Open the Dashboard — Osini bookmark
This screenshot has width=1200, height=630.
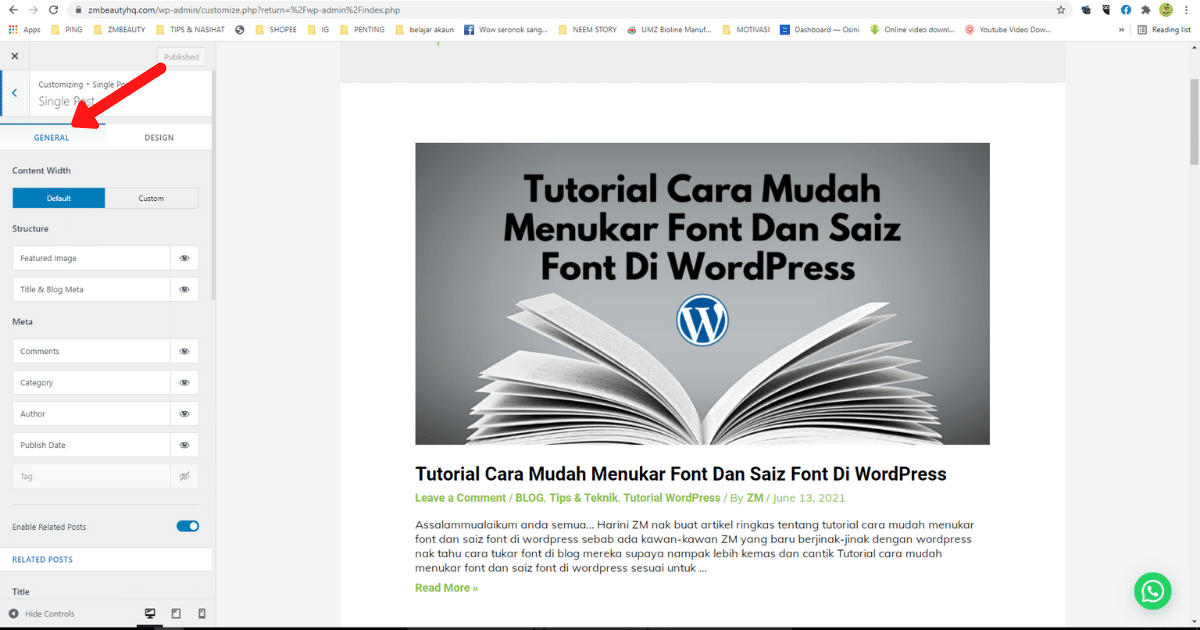coord(820,29)
